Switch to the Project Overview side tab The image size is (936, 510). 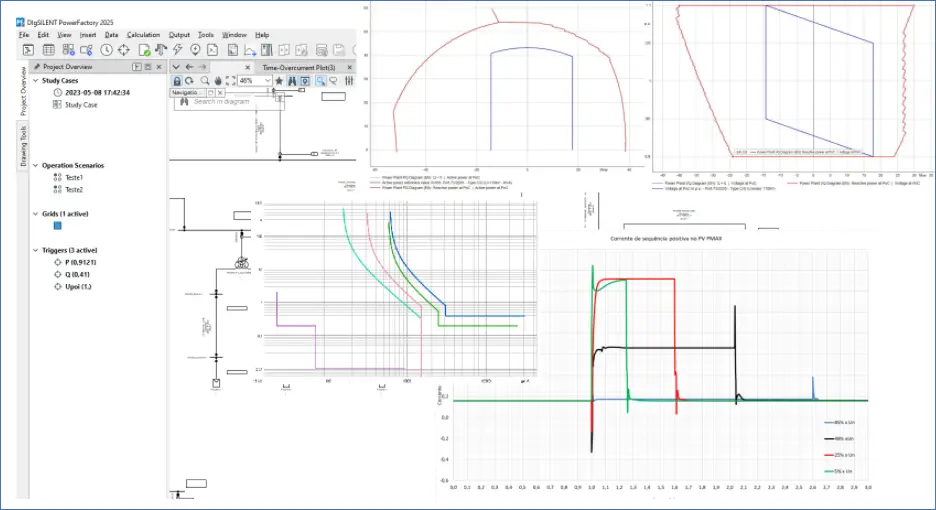(x=23, y=91)
